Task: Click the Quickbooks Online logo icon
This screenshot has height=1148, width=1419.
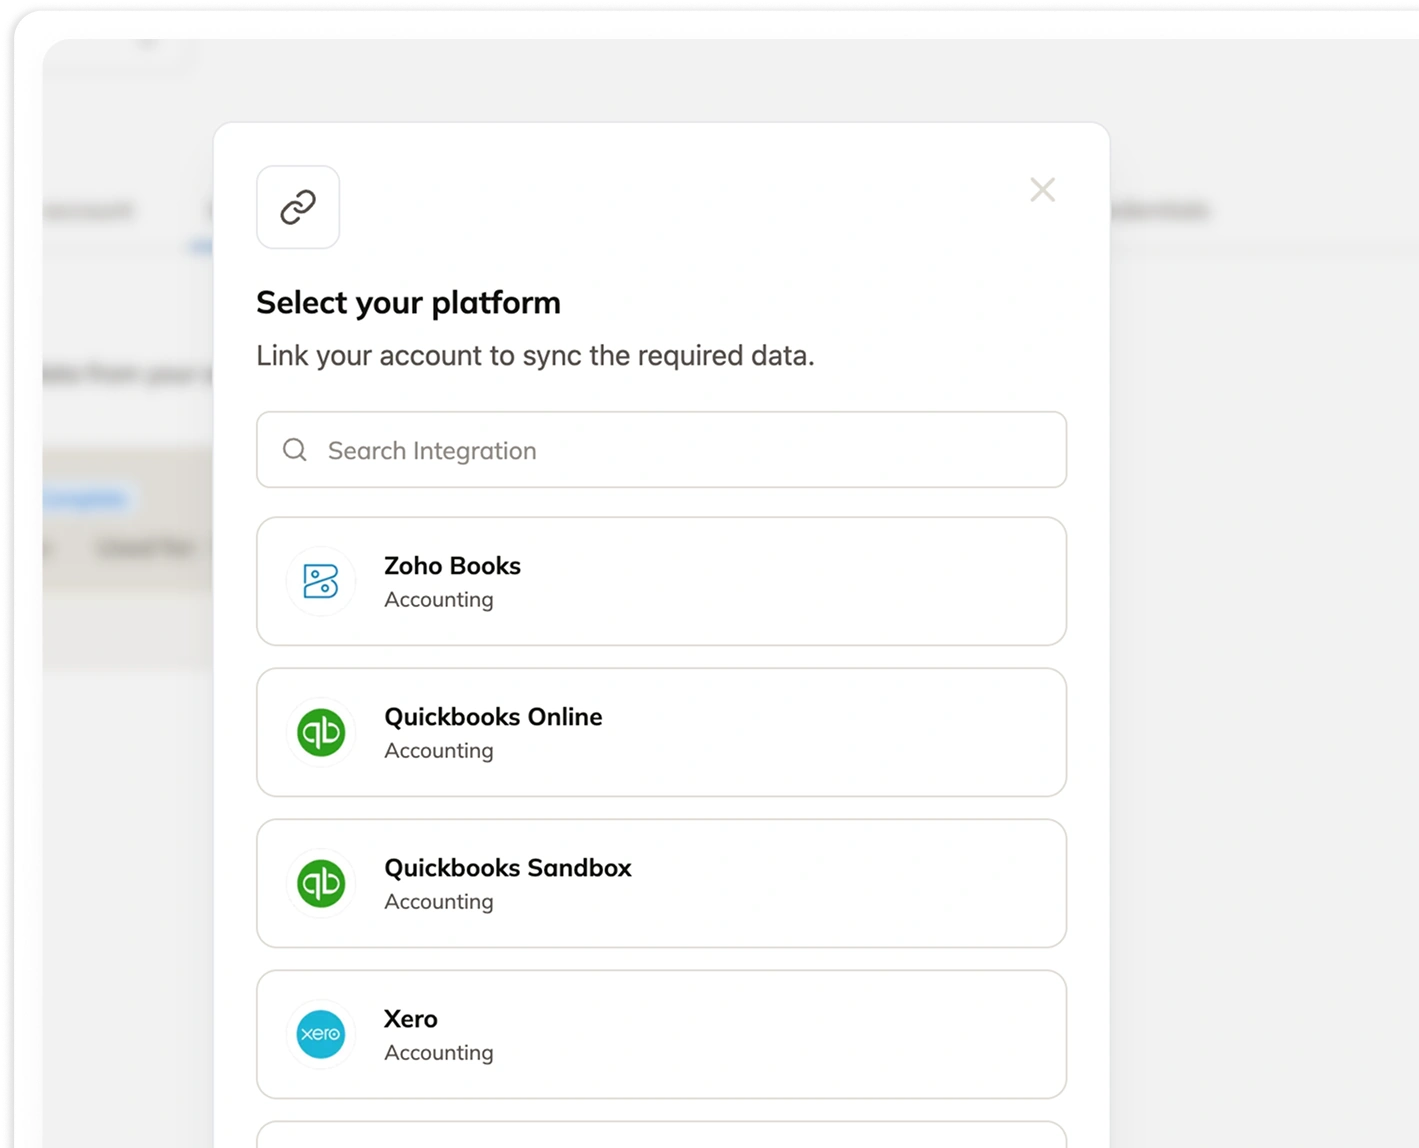Action: pos(321,732)
